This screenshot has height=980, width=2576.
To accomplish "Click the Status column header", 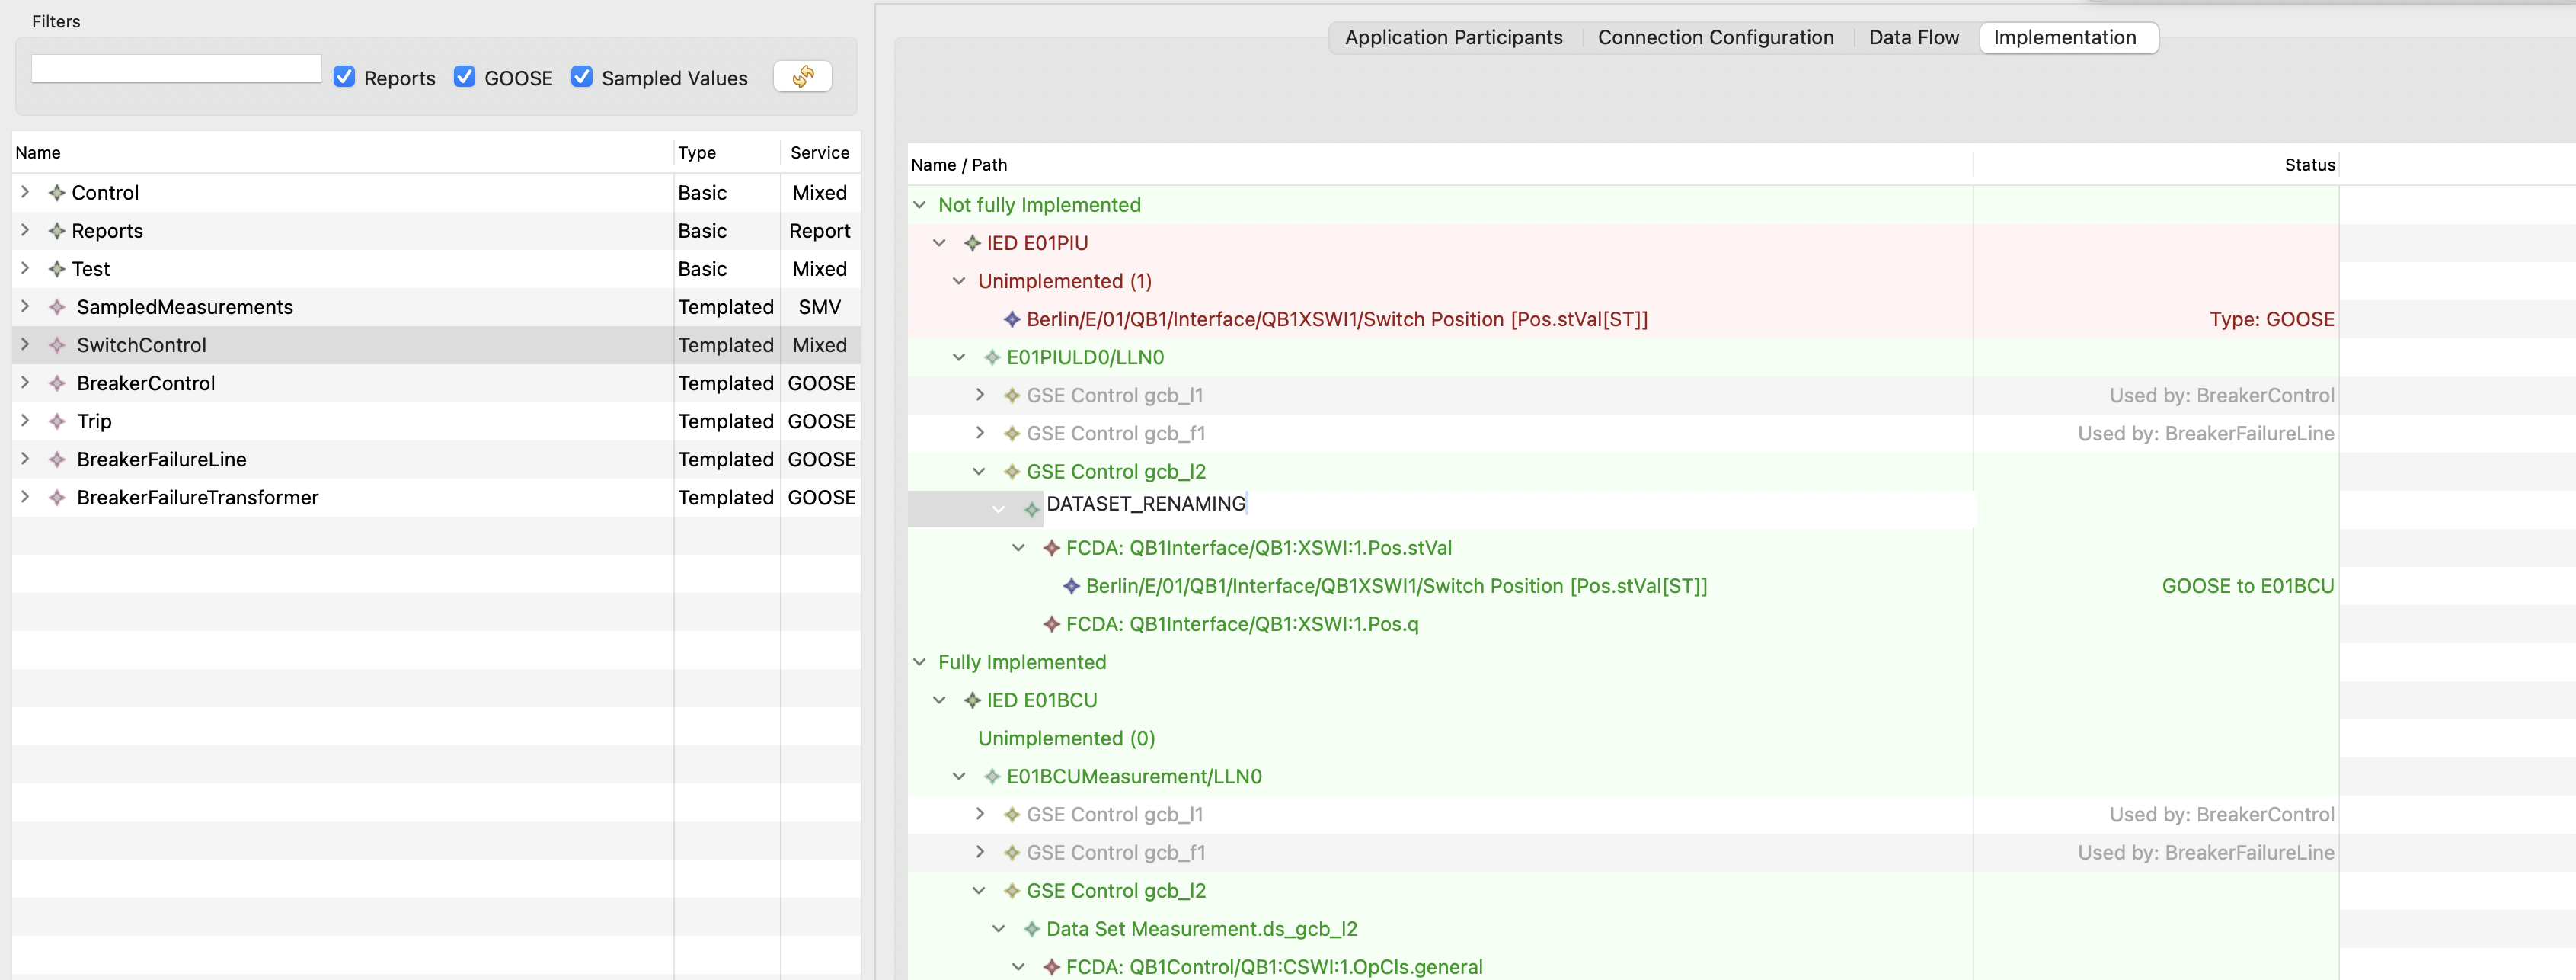I will click(x=2157, y=165).
